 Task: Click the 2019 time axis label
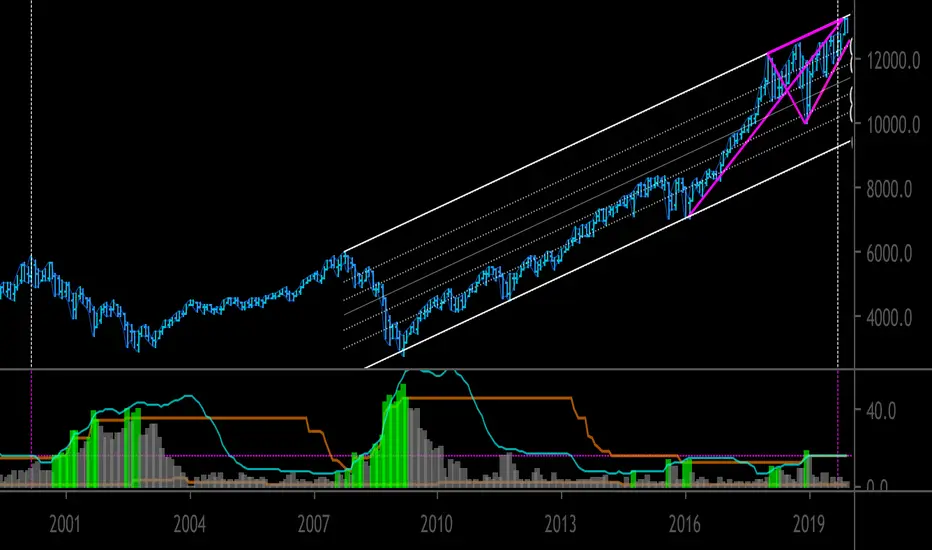[x=809, y=524]
